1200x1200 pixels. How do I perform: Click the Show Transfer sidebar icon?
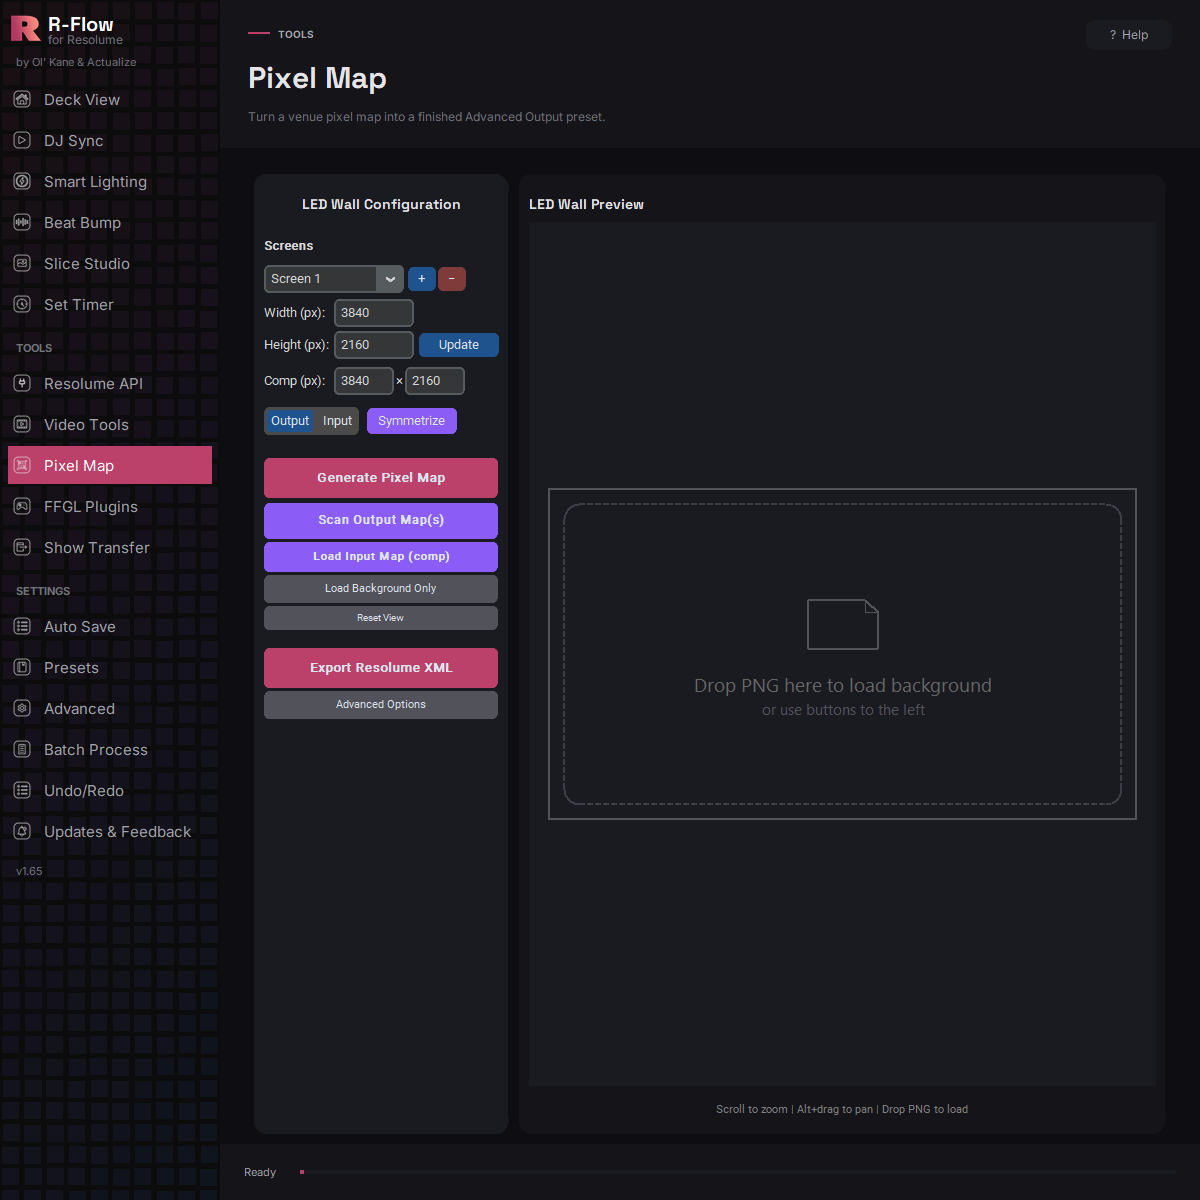click(x=22, y=547)
